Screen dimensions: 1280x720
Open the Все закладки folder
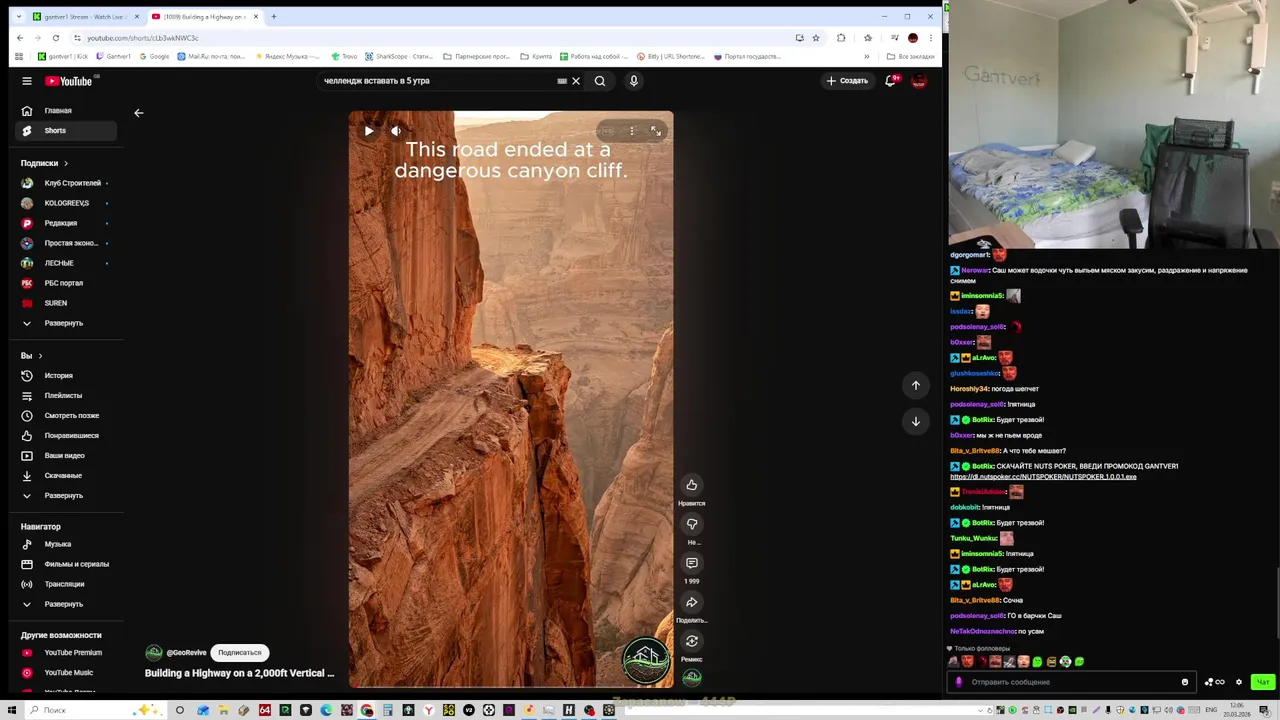910,57
